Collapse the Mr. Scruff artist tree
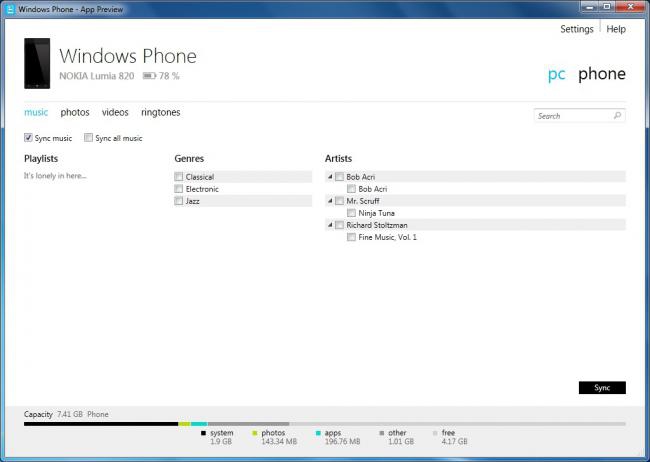The height and width of the screenshot is (462, 650). click(x=330, y=201)
